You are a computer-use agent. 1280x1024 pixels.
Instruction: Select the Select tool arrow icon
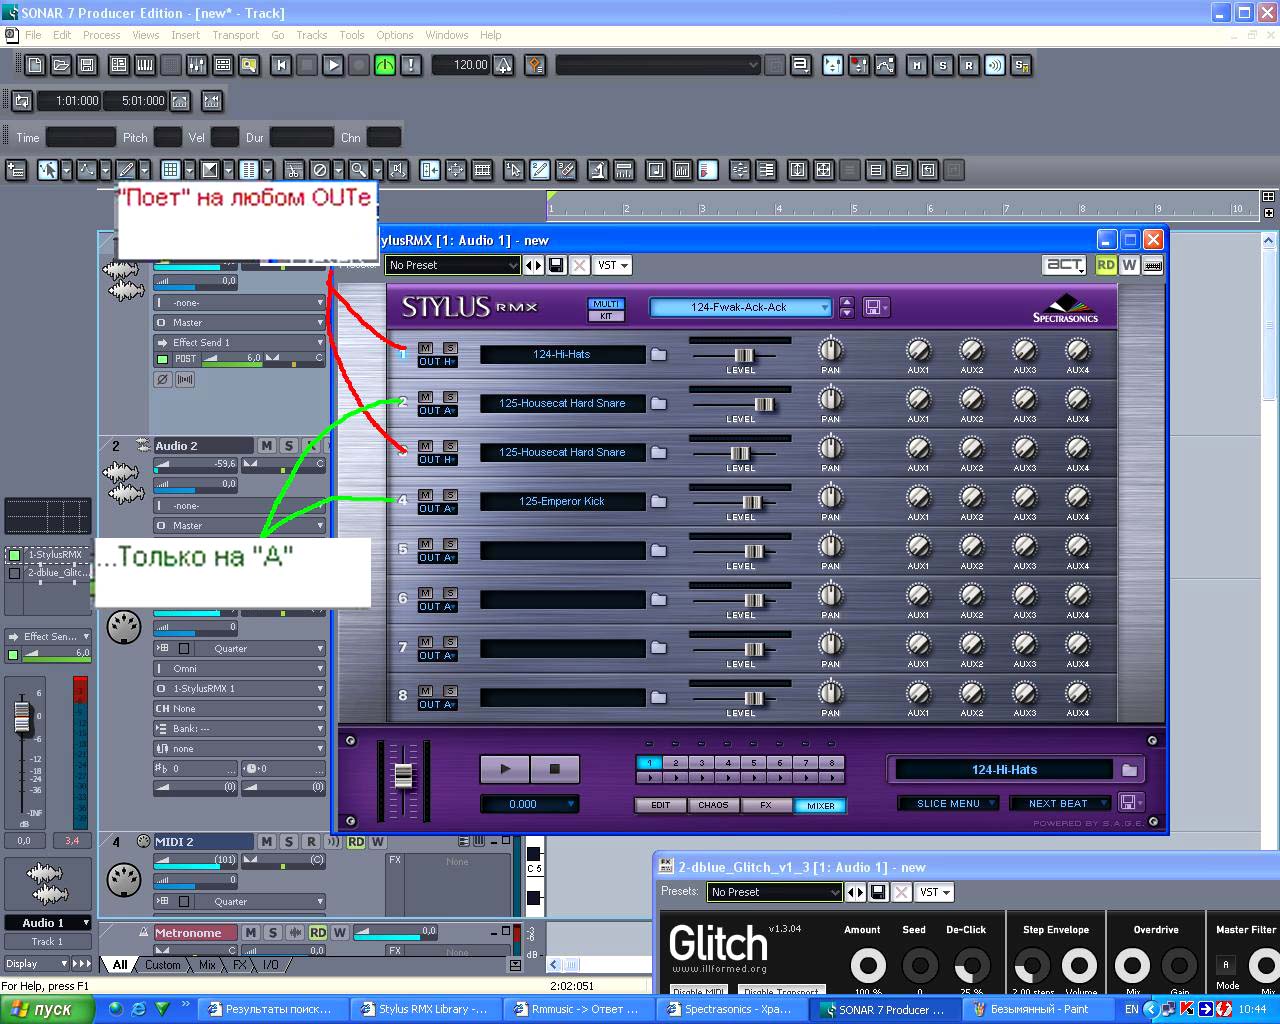(x=47, y=170)
